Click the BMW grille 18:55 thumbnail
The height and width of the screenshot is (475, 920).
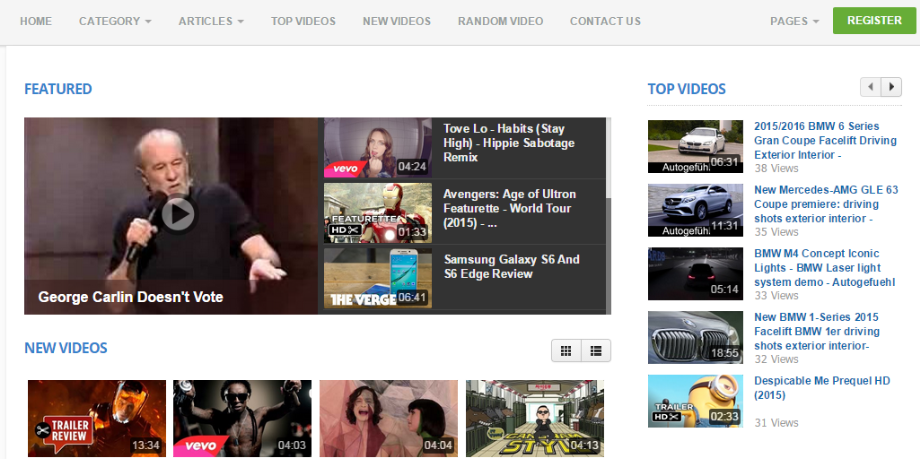[695, 337]
